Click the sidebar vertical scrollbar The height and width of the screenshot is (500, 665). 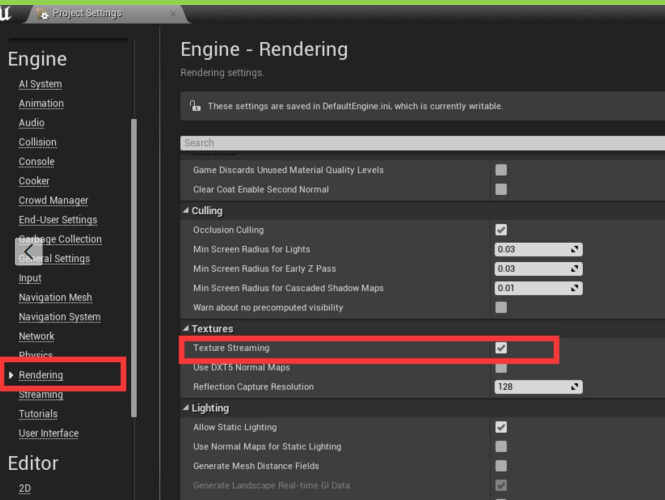coord(134,268)
